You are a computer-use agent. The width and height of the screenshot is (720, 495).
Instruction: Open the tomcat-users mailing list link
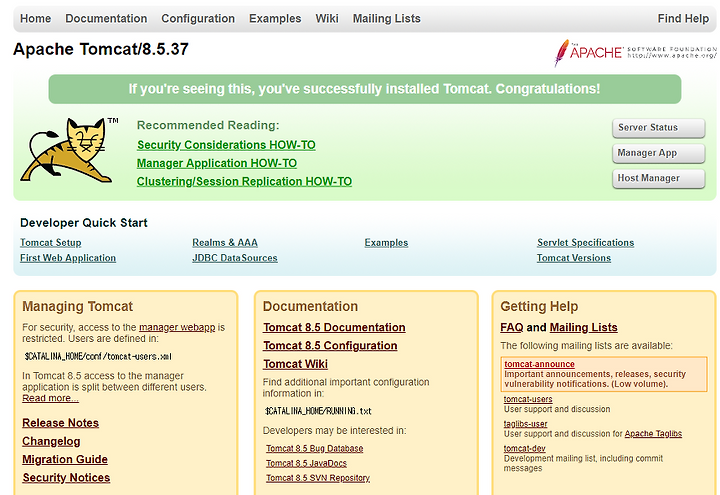coord(528,399)
